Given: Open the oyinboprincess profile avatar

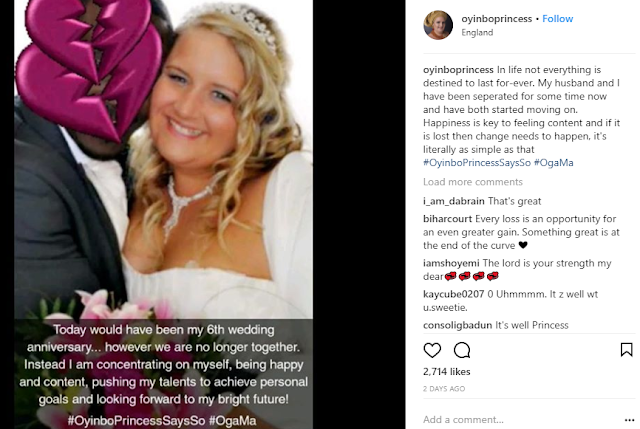Looking at the screenshot, I should (x=438, y=25).
